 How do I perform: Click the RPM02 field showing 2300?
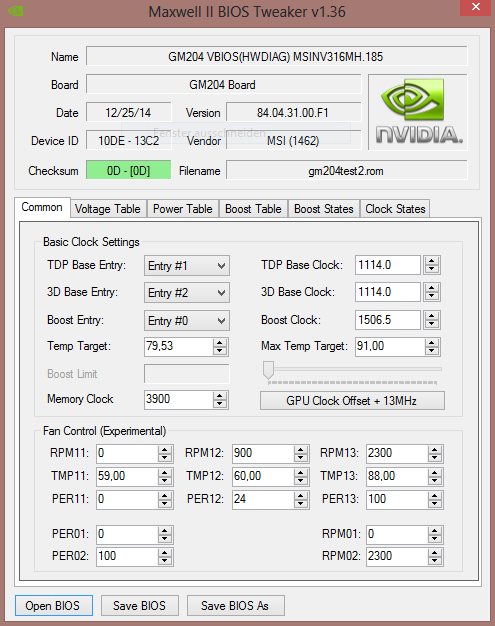(x=397, y=556)
